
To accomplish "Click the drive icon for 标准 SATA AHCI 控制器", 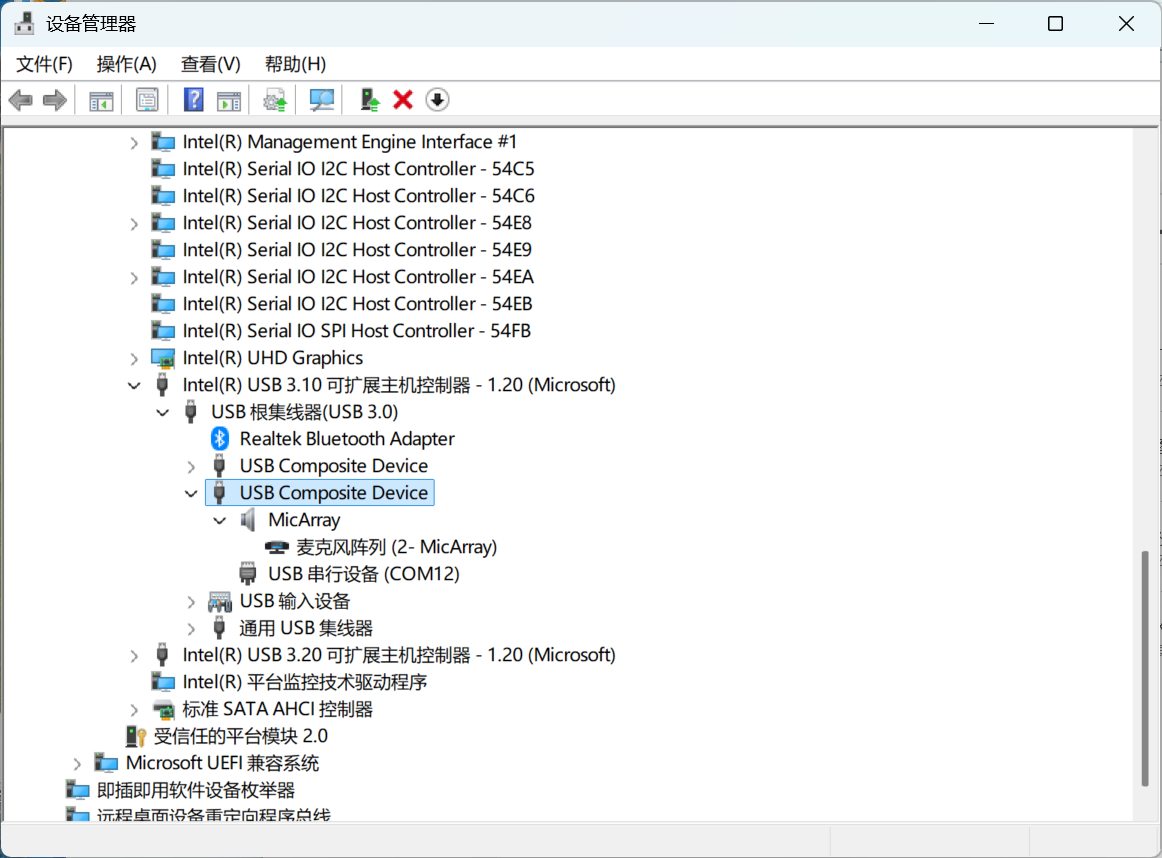I will click(x=162, y=710).
